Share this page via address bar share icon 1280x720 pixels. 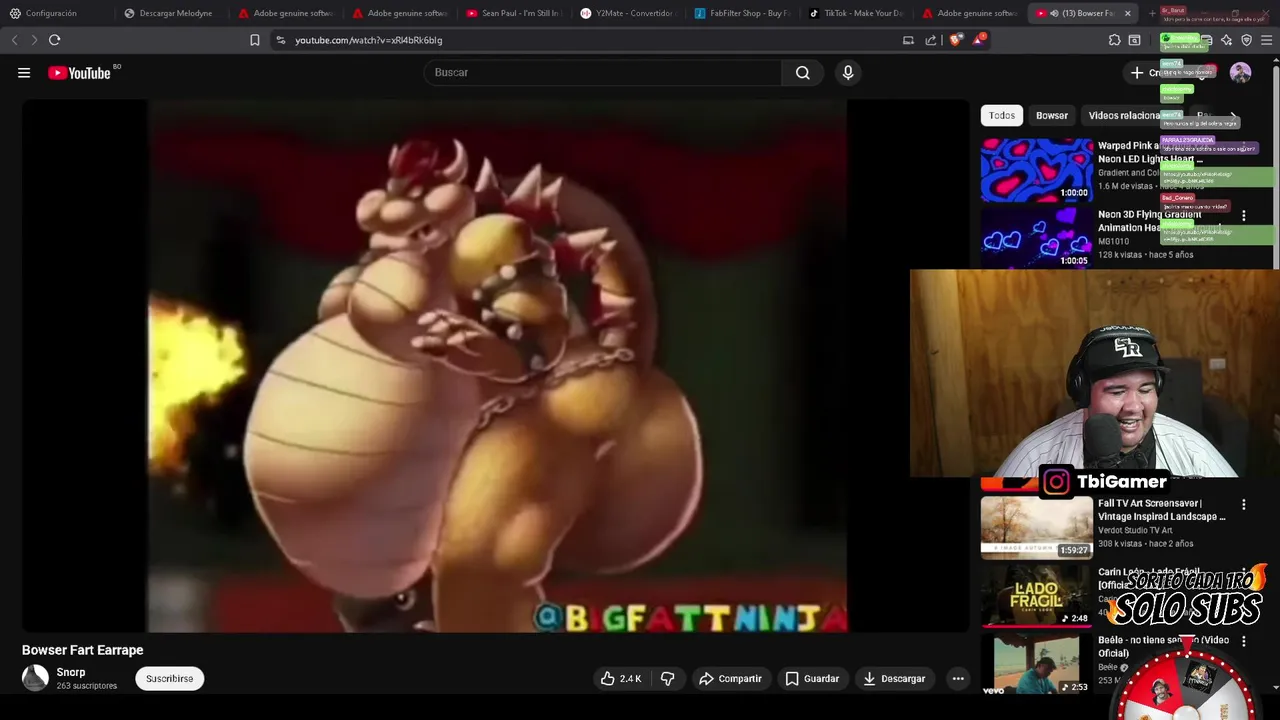pos(931,40)
